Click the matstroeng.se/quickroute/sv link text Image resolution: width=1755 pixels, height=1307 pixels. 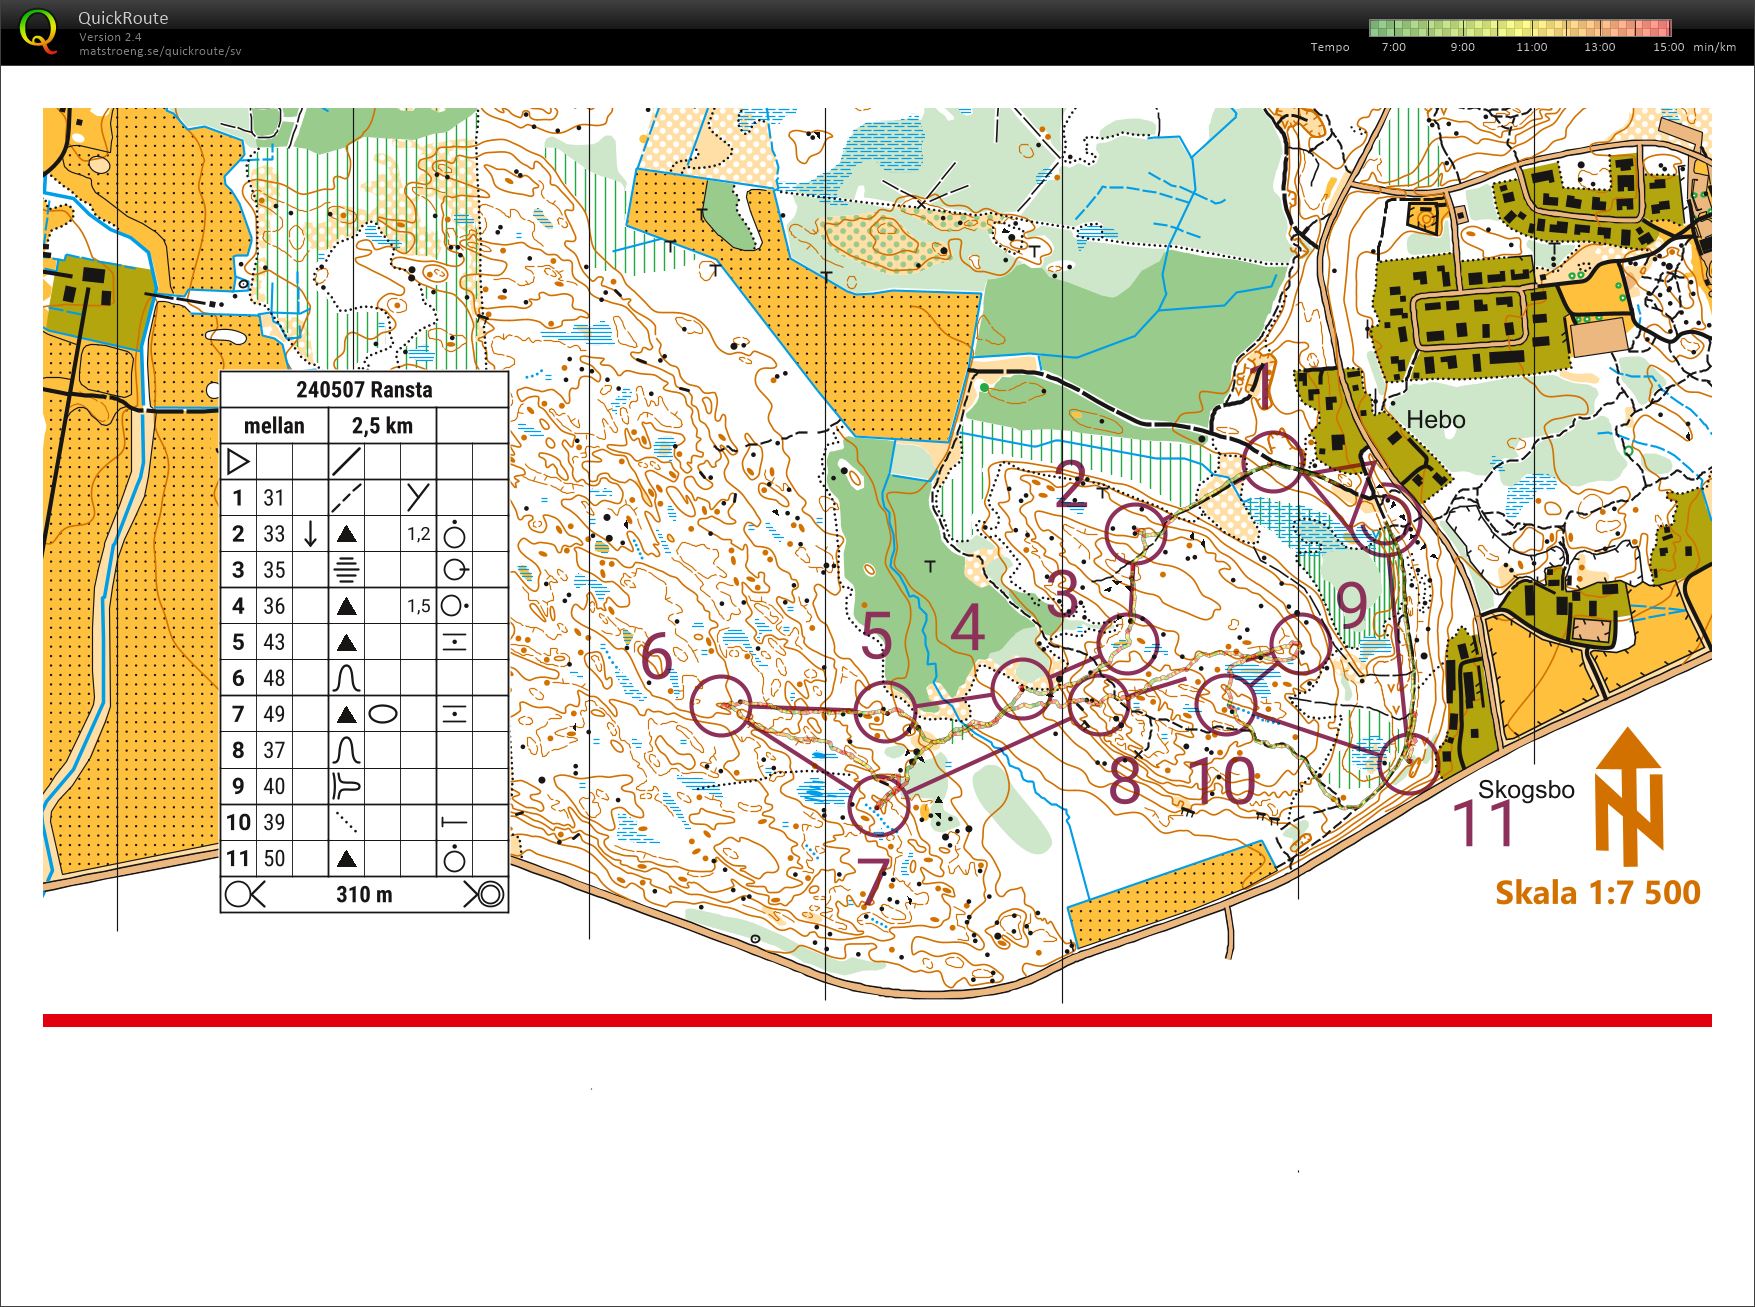point(160,51)
